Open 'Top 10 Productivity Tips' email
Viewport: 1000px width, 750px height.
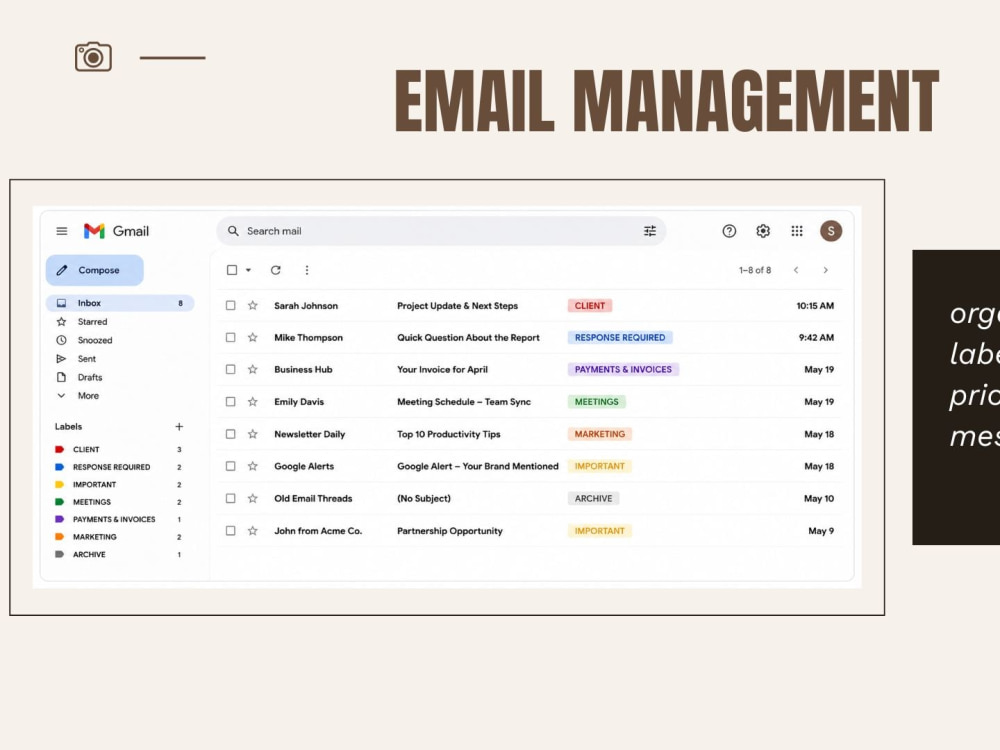(x=448, y=434)
